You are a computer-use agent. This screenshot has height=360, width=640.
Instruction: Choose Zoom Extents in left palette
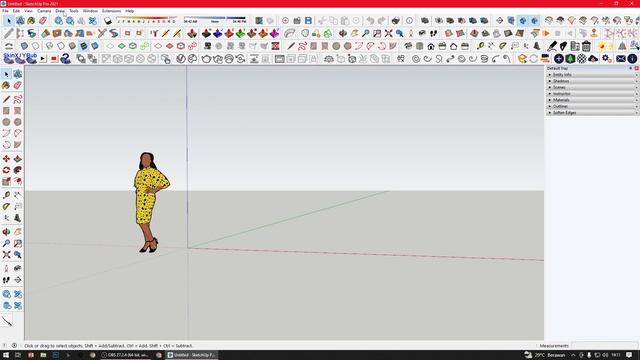6,255
